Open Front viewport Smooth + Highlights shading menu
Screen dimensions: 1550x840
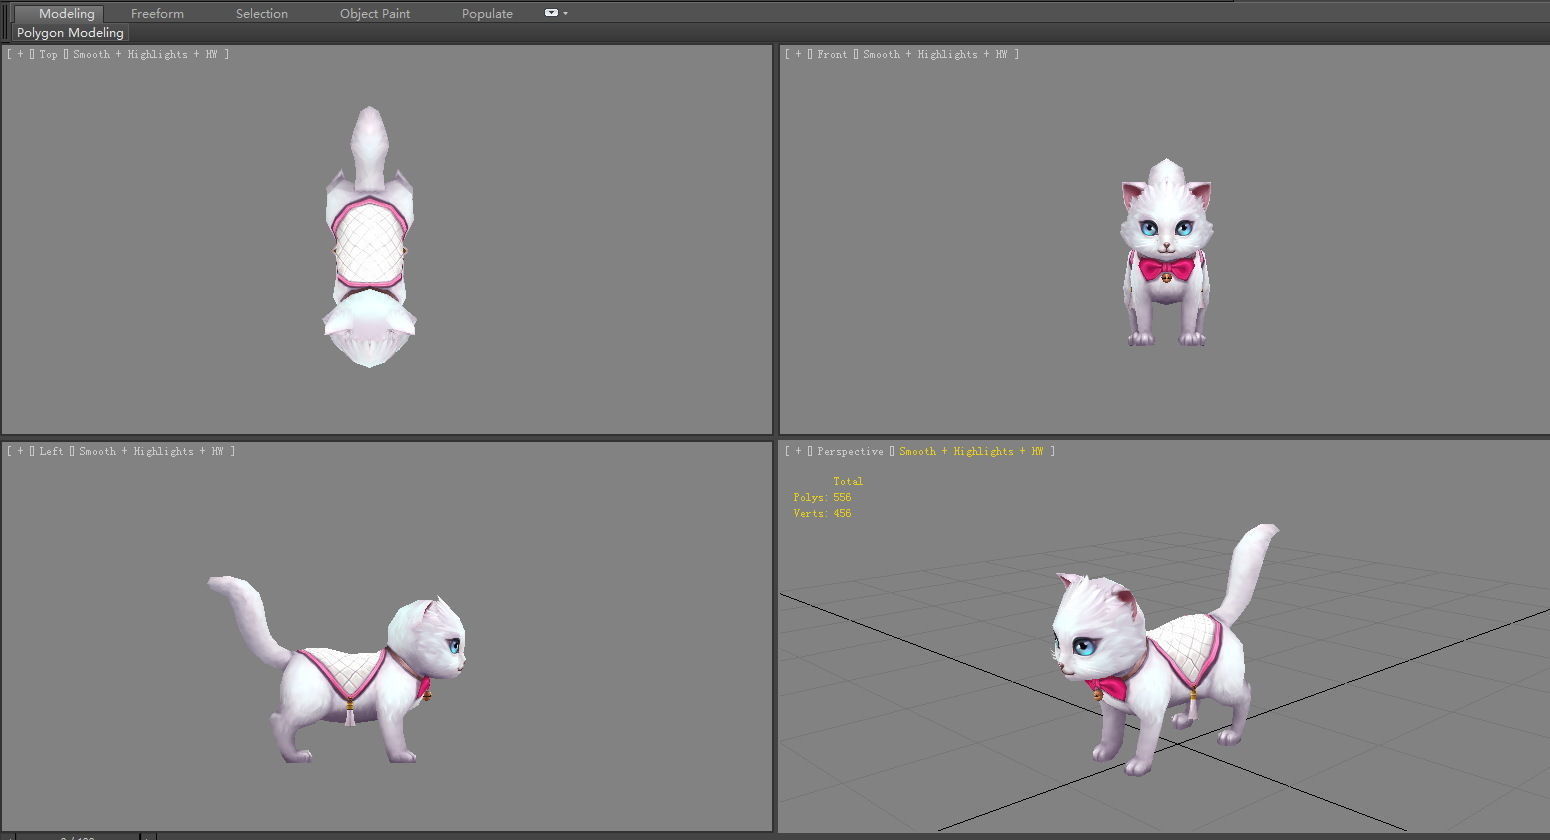point(935,54)
